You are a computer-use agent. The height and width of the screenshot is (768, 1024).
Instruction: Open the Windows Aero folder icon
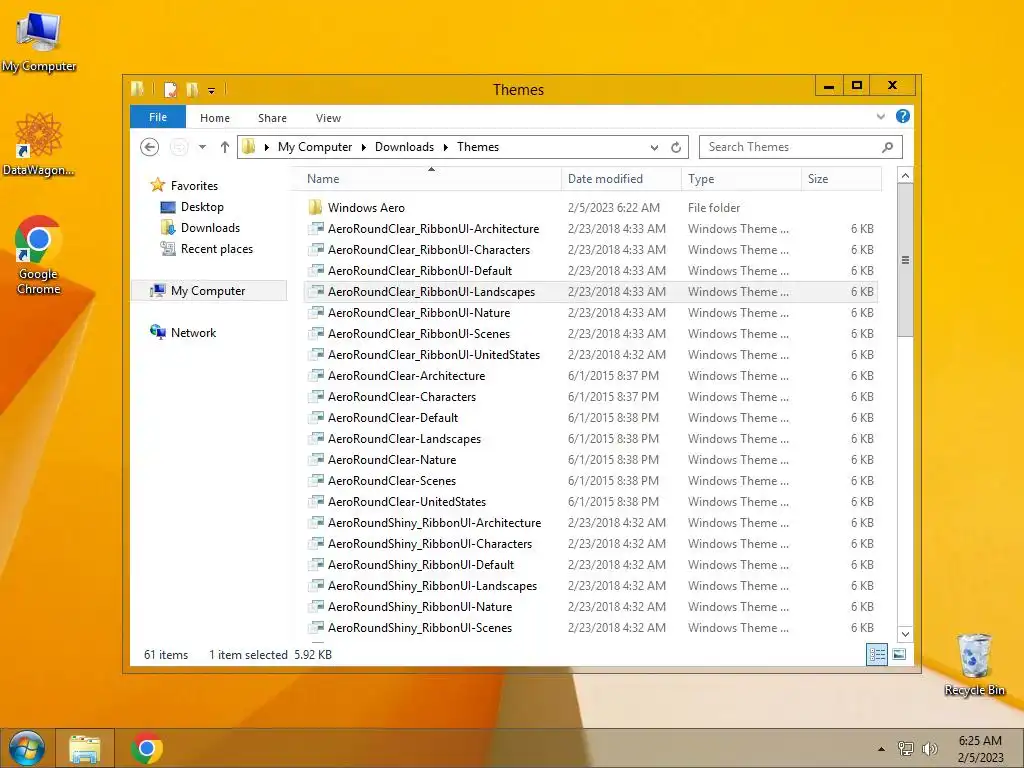[x=315, y=208]
